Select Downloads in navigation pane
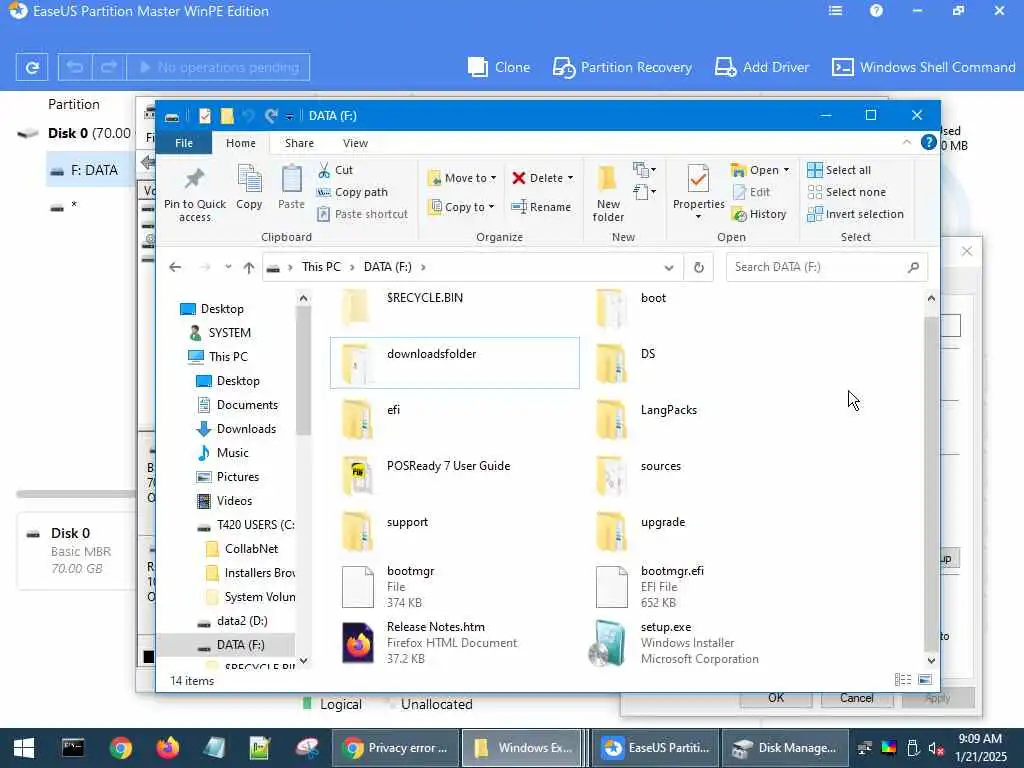The width and height of the screenshot is (1024, 768). 236,429
